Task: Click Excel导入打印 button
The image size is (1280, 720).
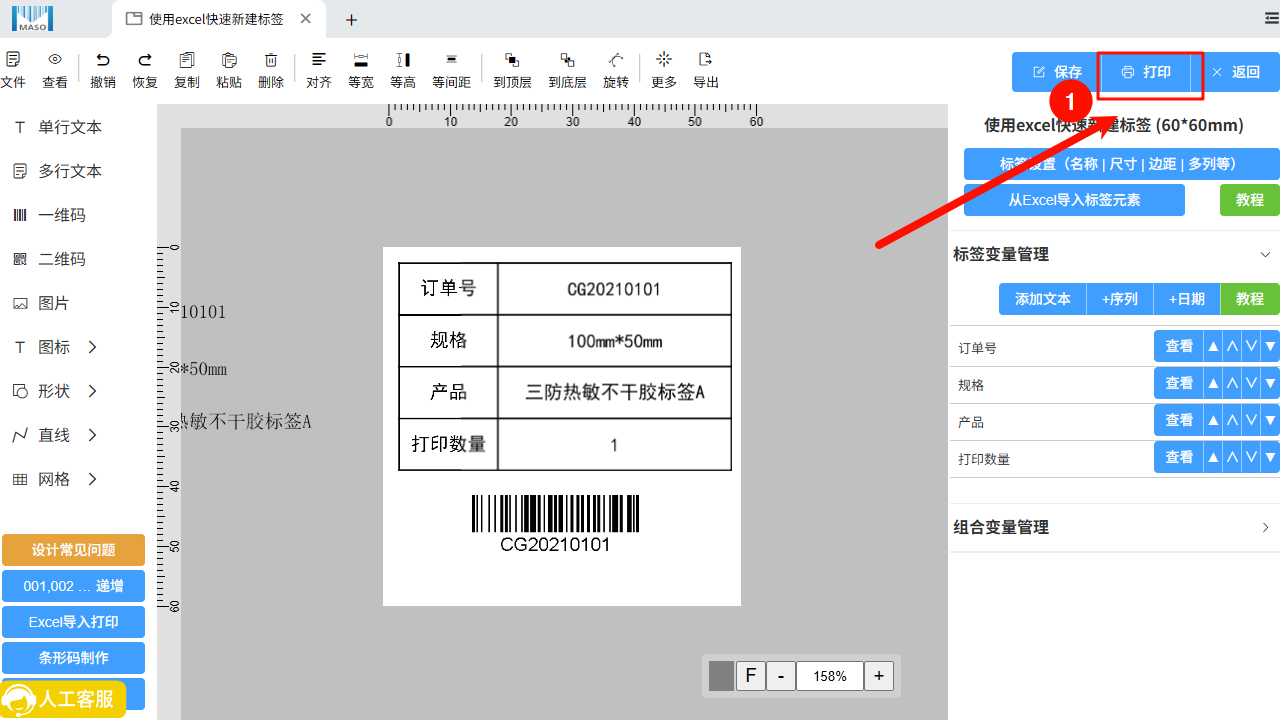Action: pos(73,622)
